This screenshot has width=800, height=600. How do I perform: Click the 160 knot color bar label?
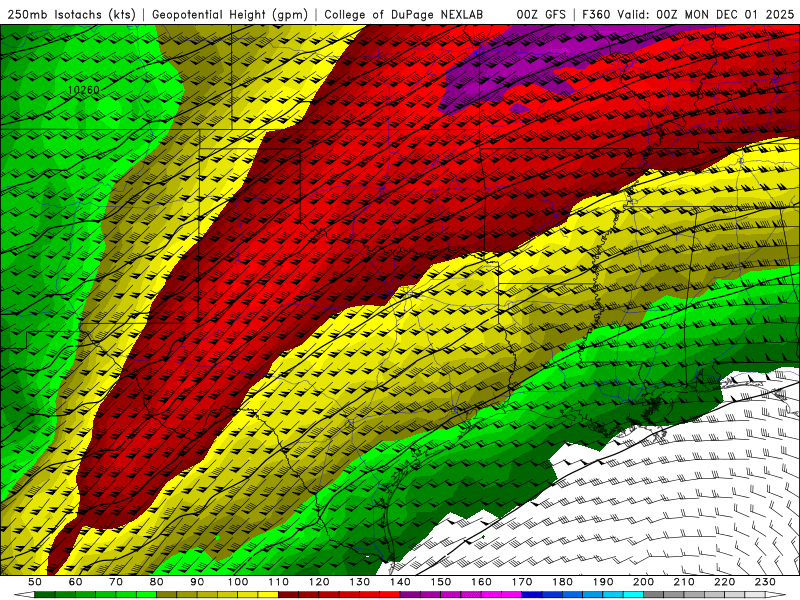[481, 582]
